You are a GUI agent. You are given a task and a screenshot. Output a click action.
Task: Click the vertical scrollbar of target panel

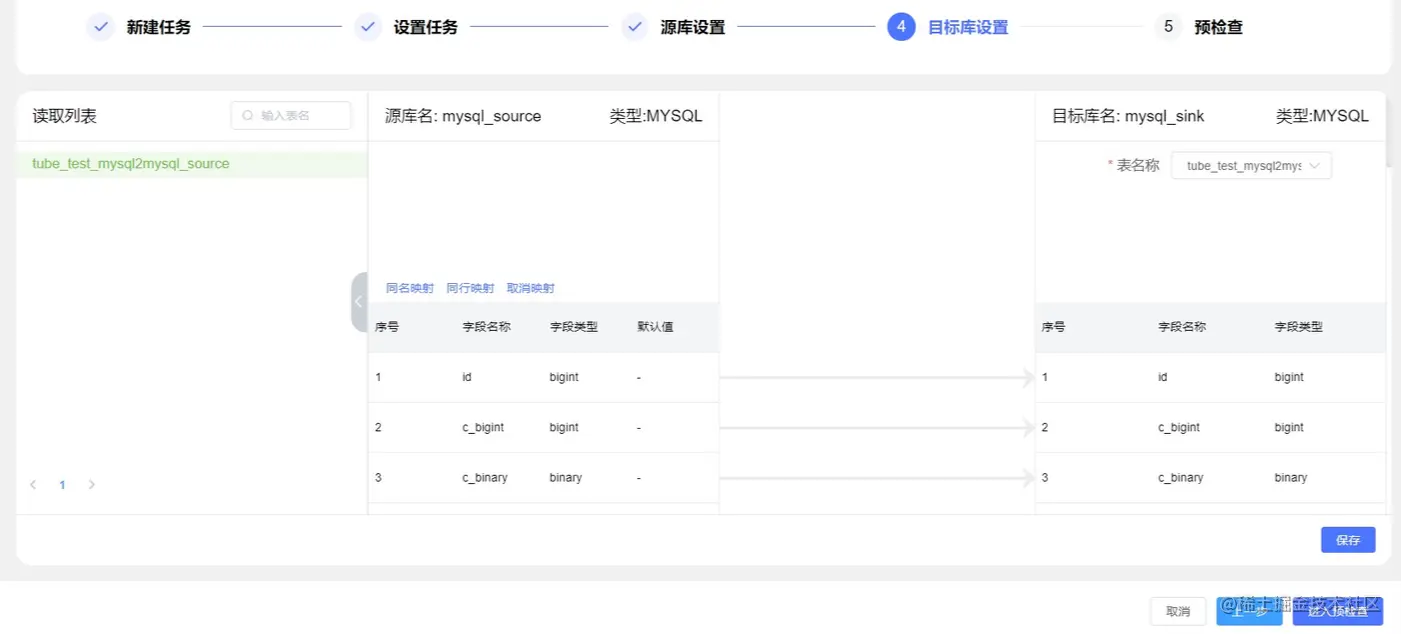pos(1389,130)
